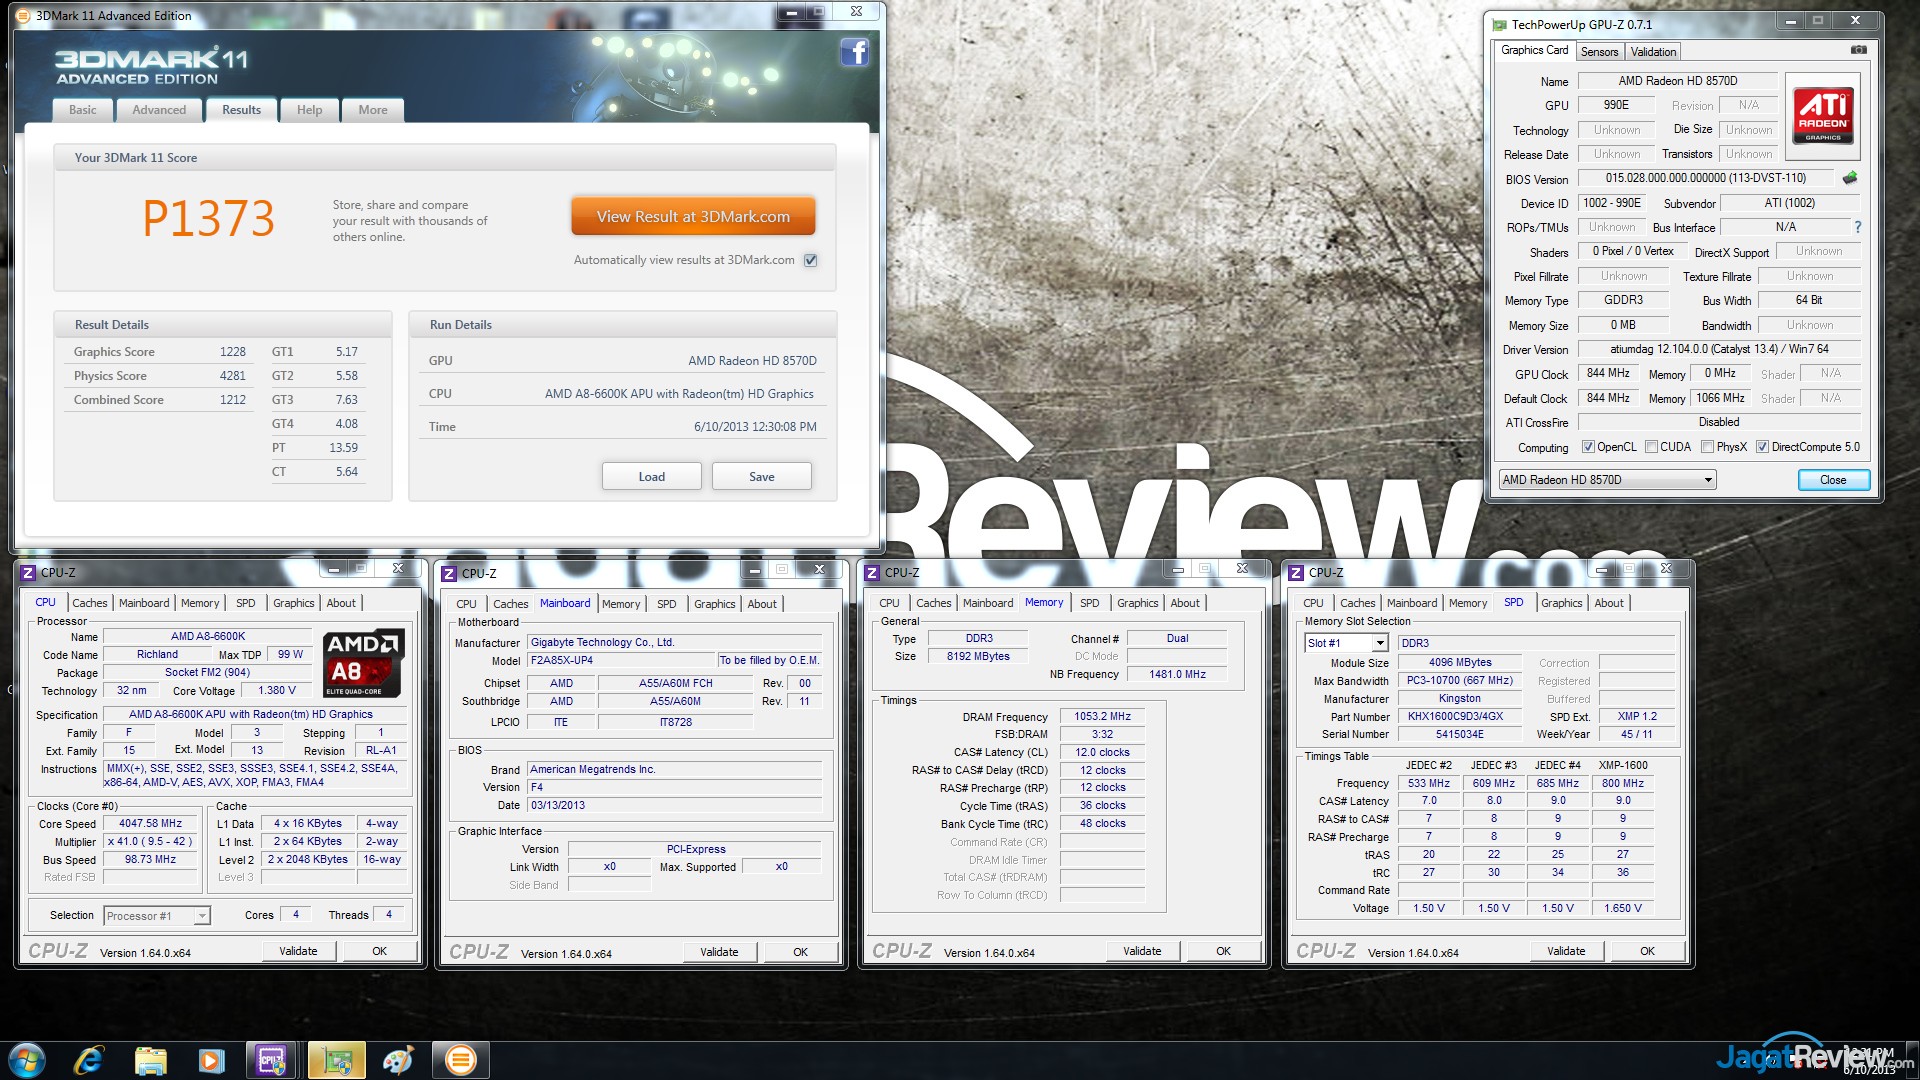Click the Bus Interface question mark icon
The height and width of the screenshot is (1080, 1920).
[x=1857, y=227]
